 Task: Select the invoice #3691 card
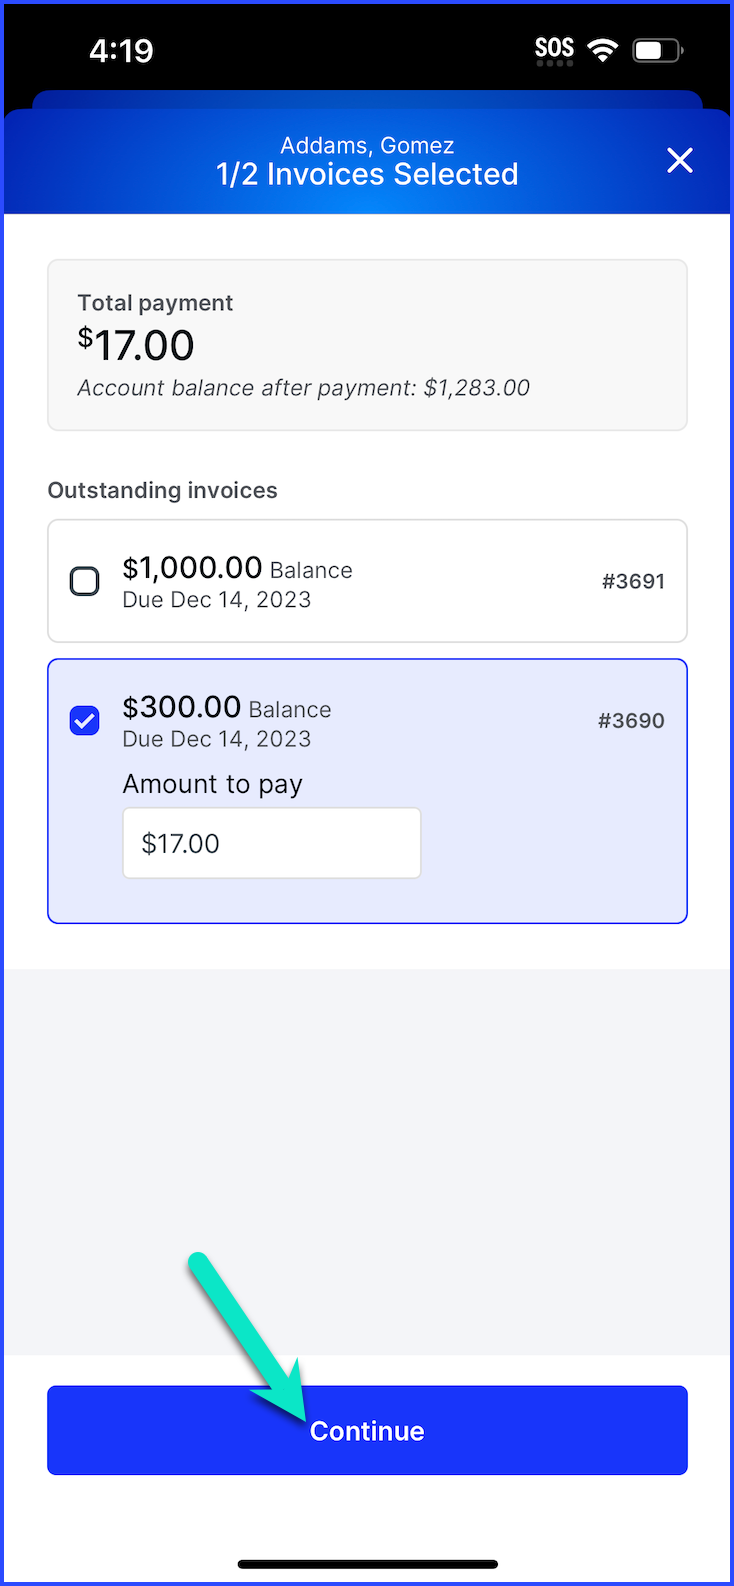367,581
